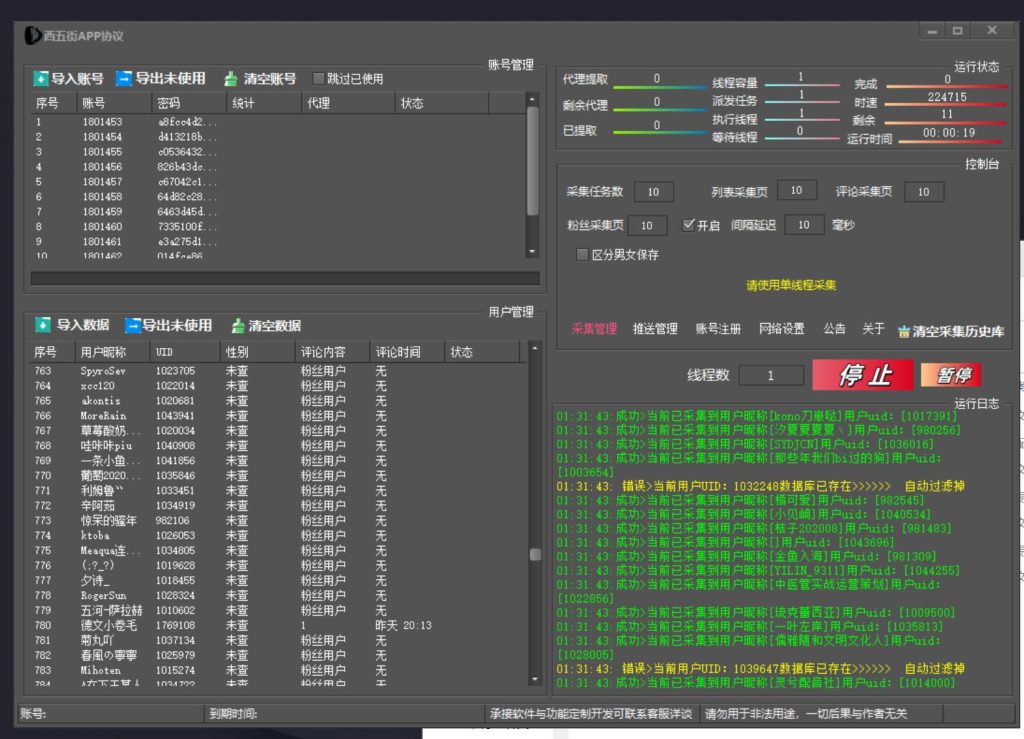Viewport: 1024px width, 739px height.
Task: Enable the 跳过已使用 checkbox
Action: click(x=317, y=78)
